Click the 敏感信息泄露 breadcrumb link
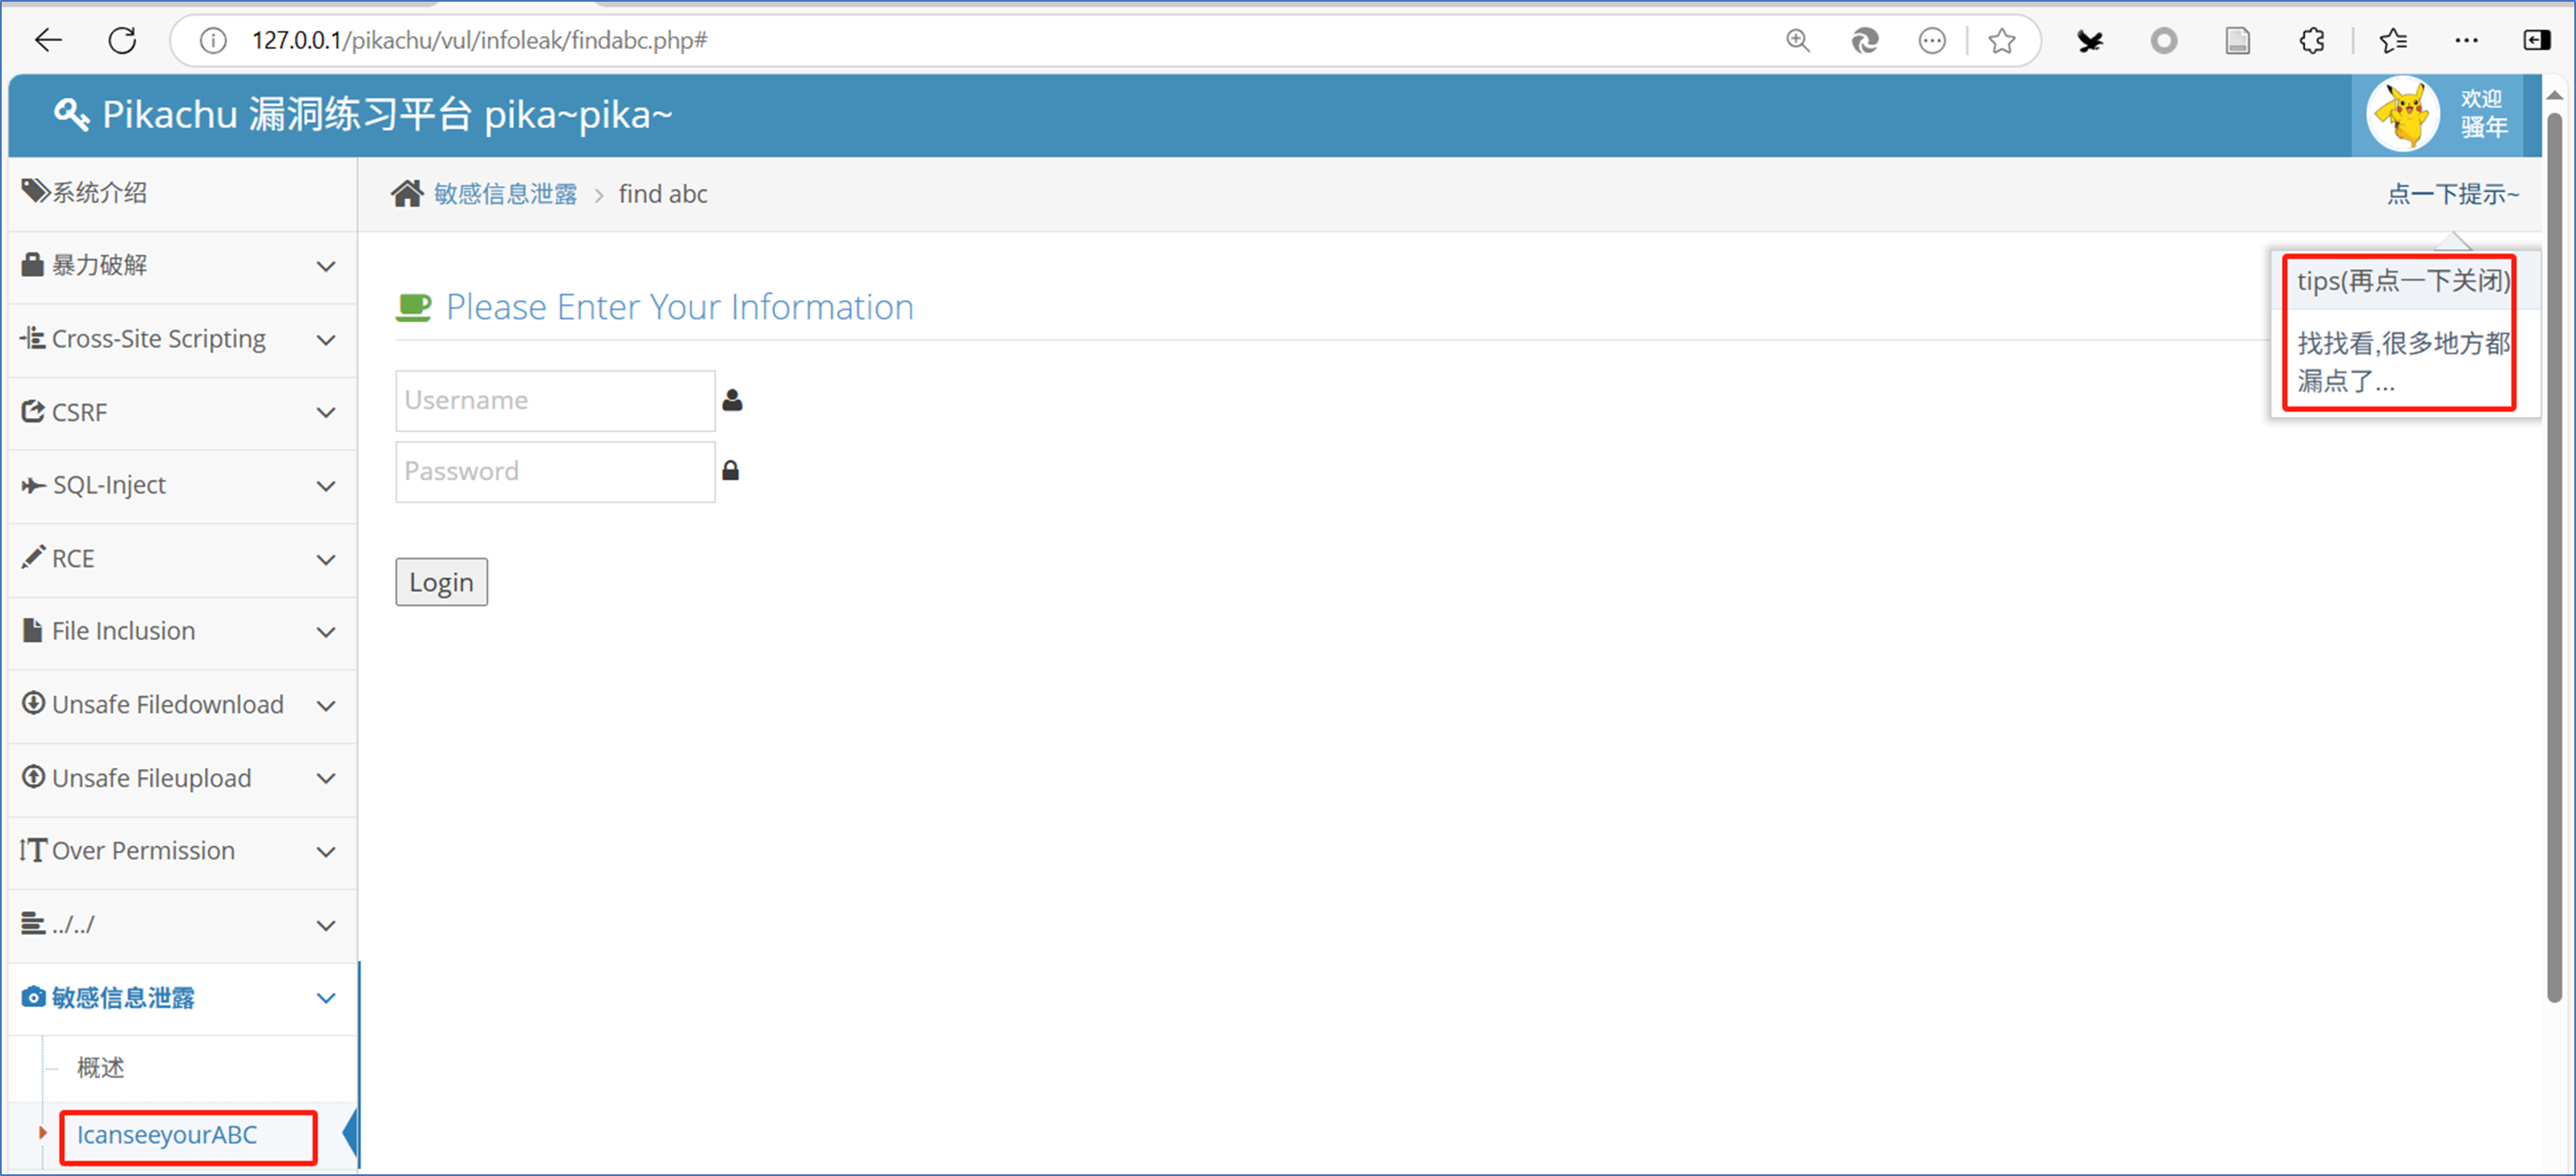Viewport: 2576px width, 1176px height. coord(505,194)
